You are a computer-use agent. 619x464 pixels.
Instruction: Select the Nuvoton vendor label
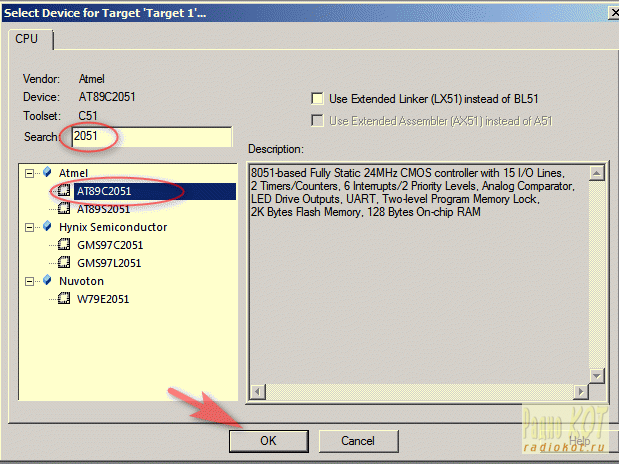pos(81,281)
